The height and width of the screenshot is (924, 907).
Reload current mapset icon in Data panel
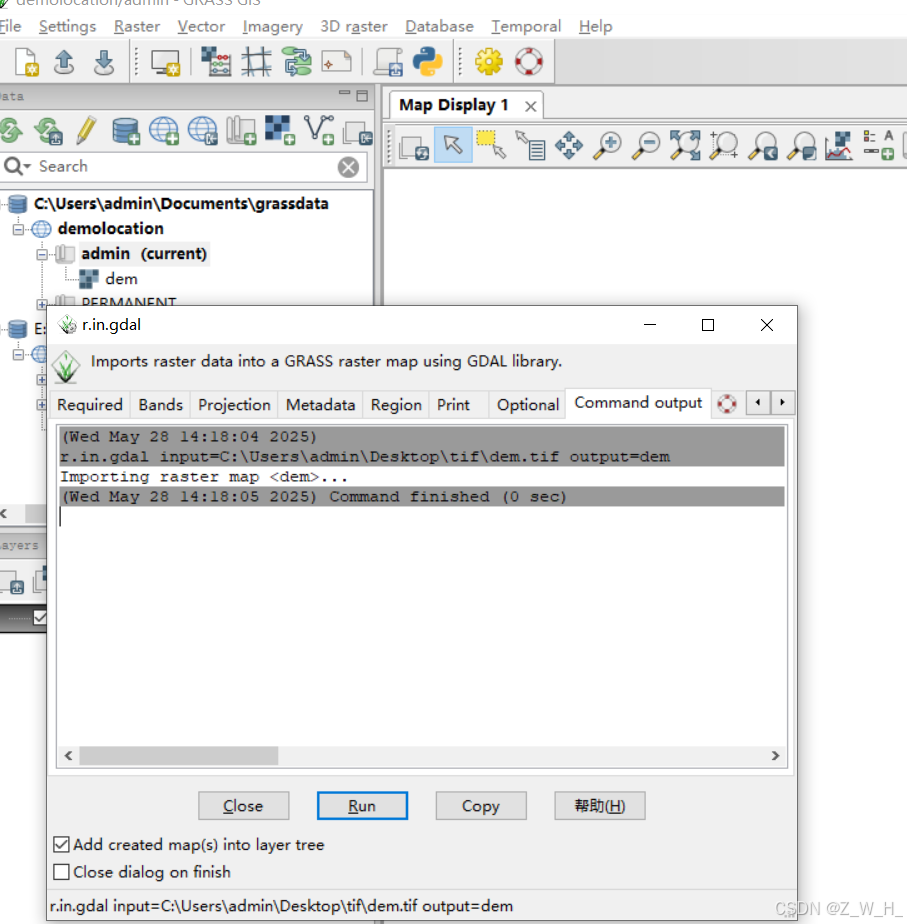tap(48, 130)
